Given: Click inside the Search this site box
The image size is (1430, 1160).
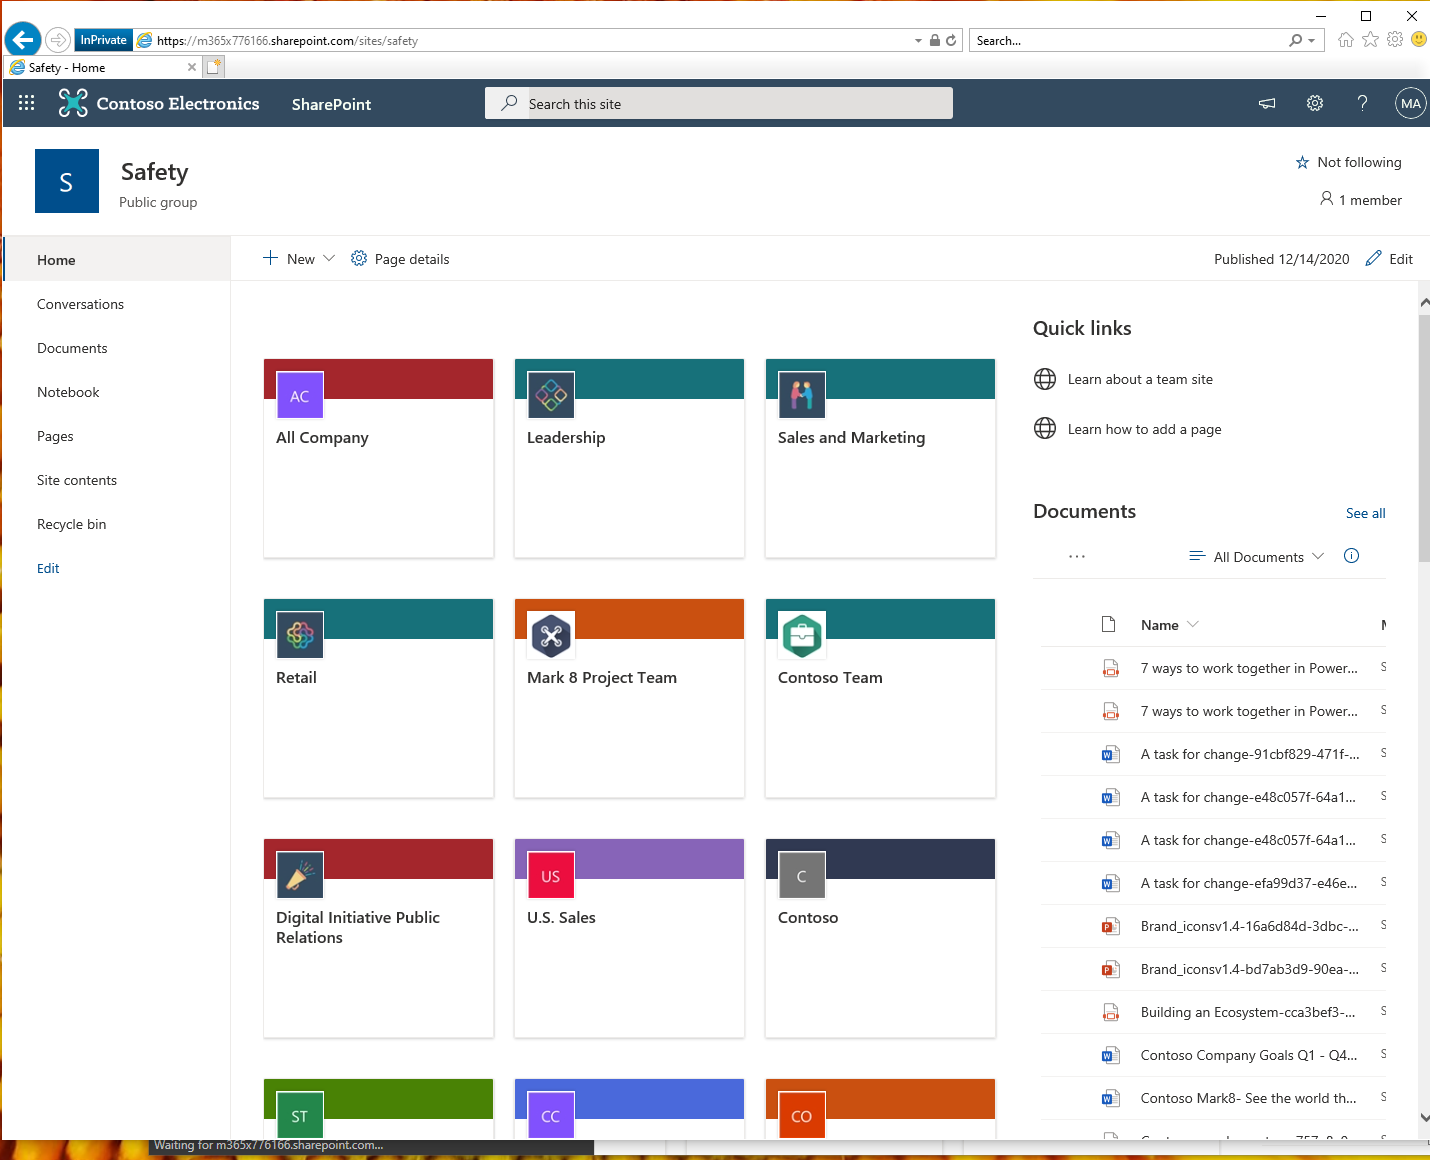Looking at the screenshot, I should point(717,103).
